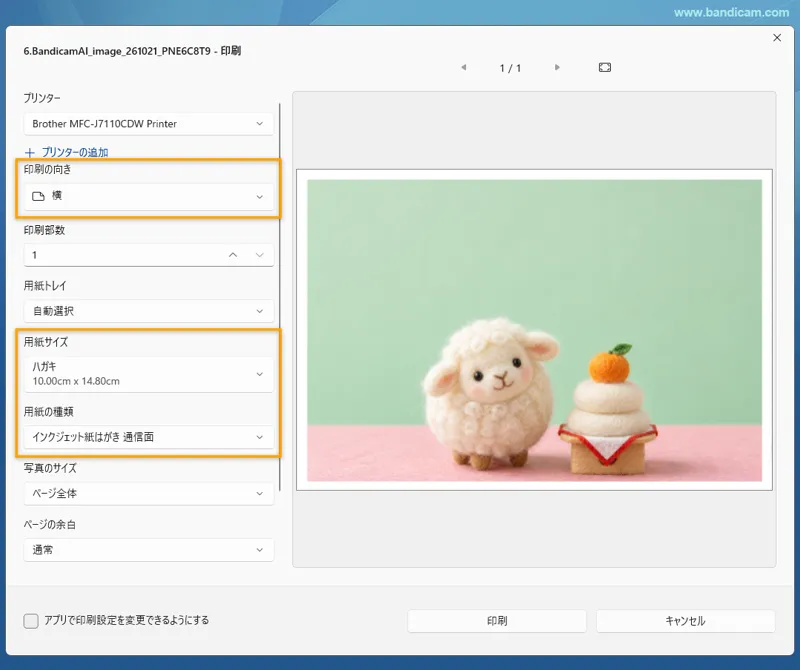Screen dimensions: 800x670
Task: Open the Brother MFC-J7110CDW printer dropdown
Action: coord(148,124)
